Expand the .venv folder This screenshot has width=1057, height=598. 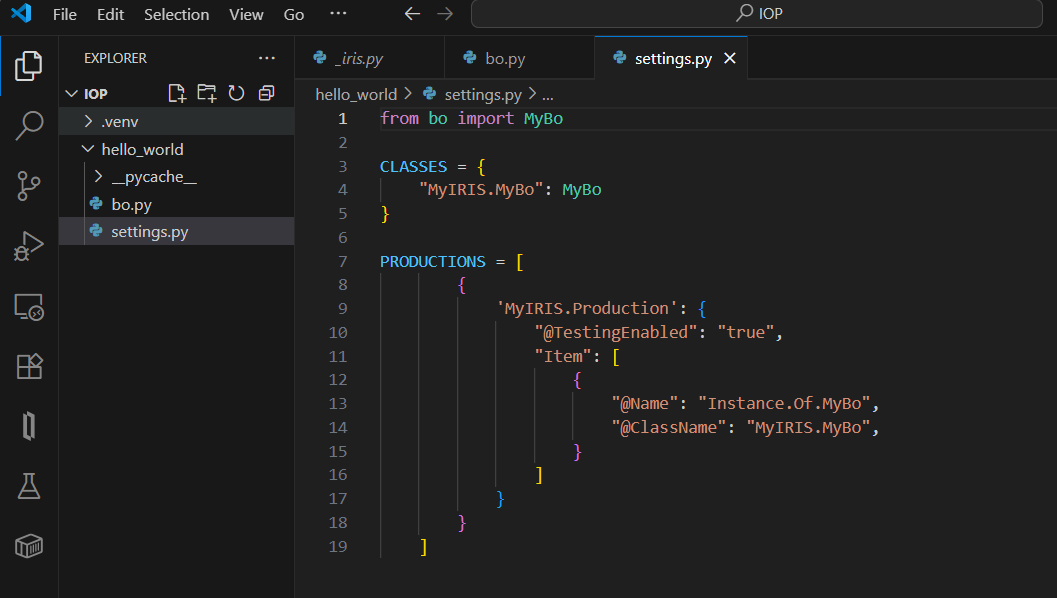pyautogui.click(x=119, y=121)
